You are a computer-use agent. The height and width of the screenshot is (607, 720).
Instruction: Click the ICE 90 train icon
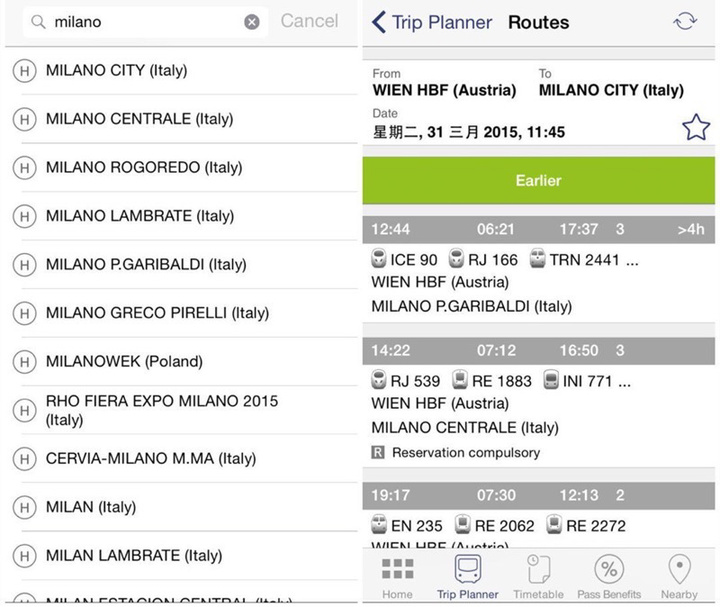[x=379, y=259]
